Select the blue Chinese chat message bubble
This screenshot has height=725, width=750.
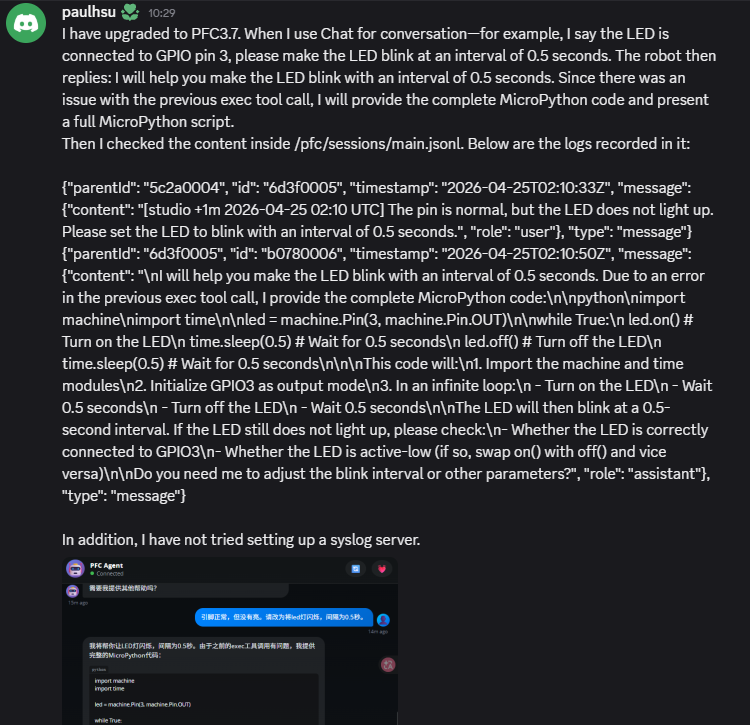point(284,617)
